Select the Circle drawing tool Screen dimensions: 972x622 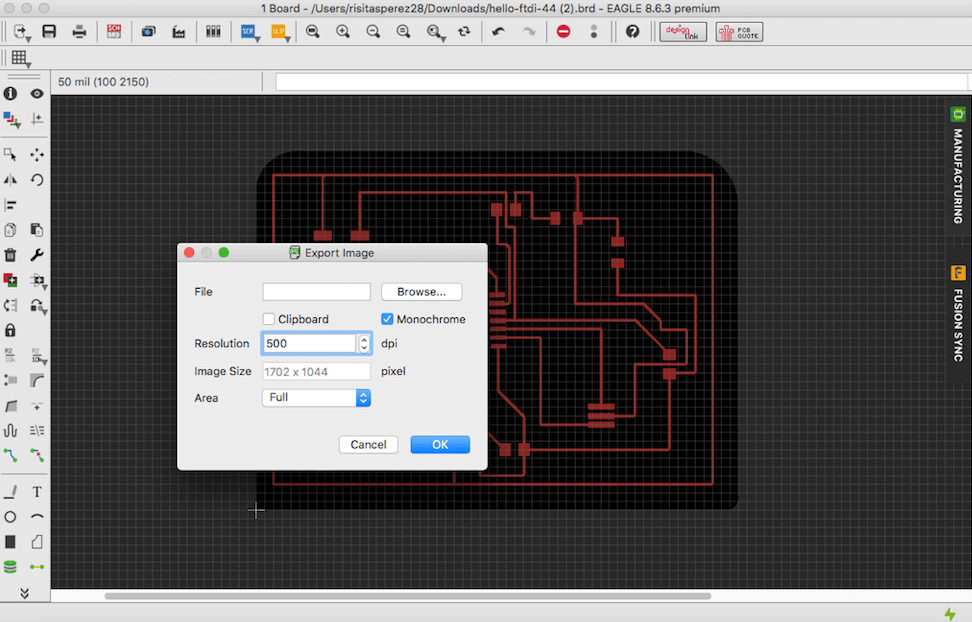(x=10, y=517)
